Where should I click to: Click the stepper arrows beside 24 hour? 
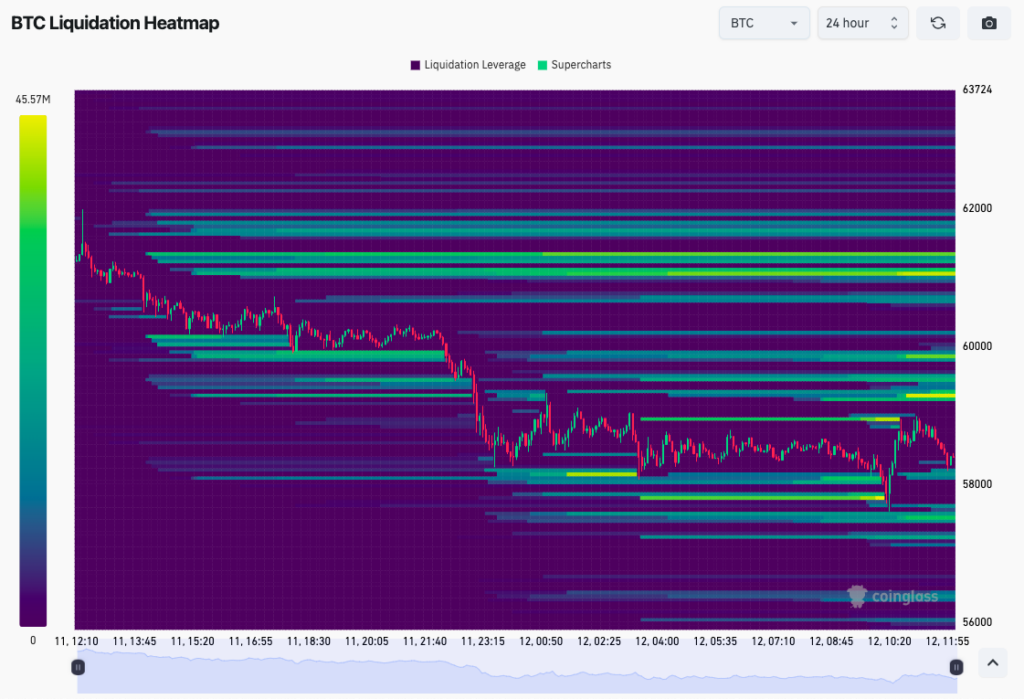[891, 22]
